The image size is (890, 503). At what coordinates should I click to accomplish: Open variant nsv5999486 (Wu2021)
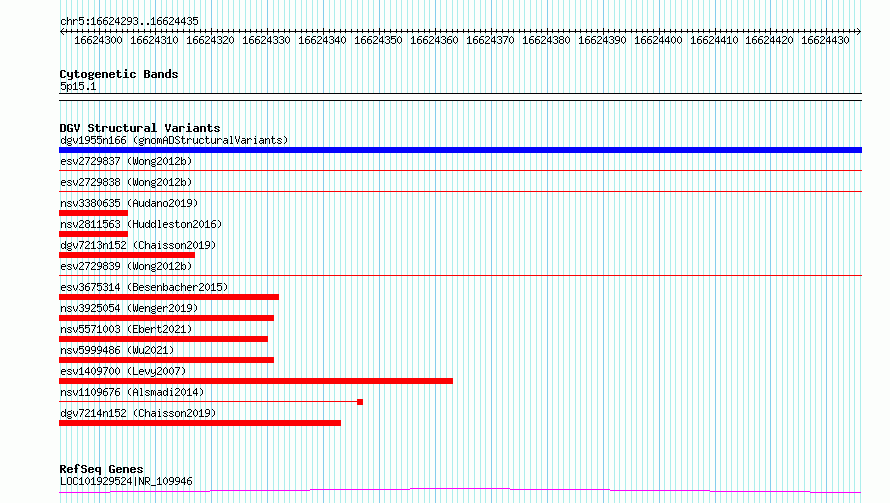click(117, 350)
